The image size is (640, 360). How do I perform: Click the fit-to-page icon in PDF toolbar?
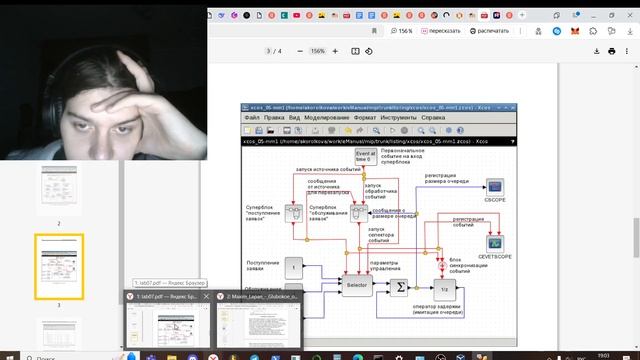[x=355, y=51]
